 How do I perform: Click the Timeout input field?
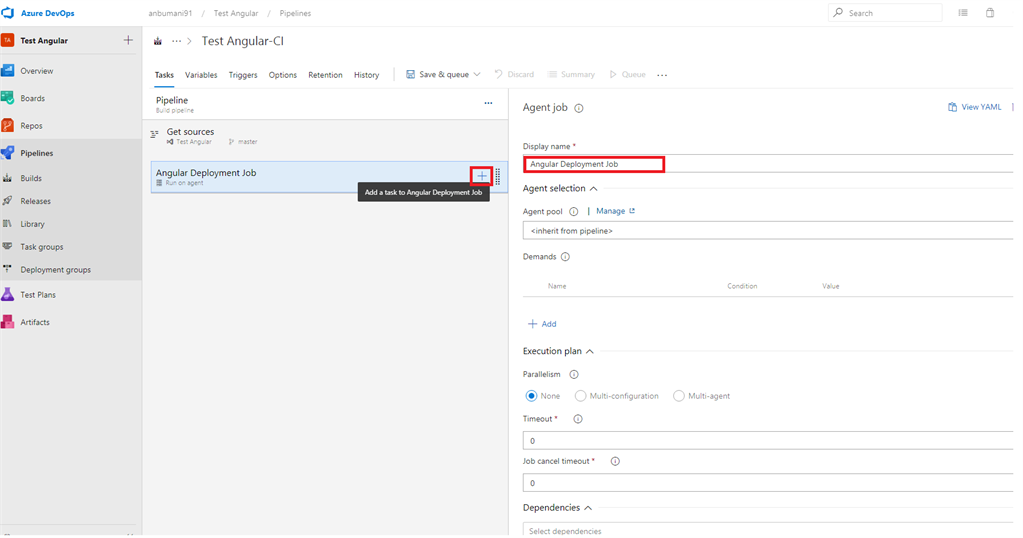[x=768, y=441]
